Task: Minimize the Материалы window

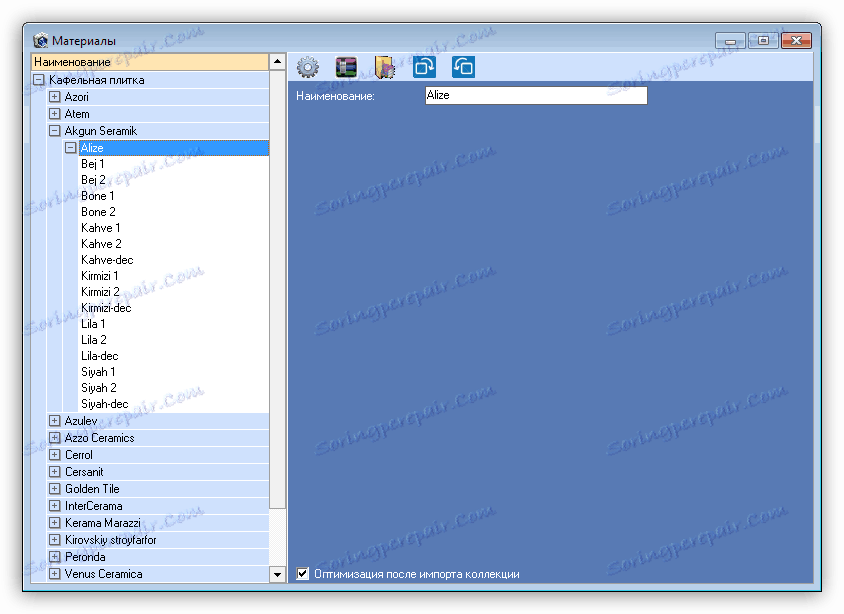Action: point(730,40)
